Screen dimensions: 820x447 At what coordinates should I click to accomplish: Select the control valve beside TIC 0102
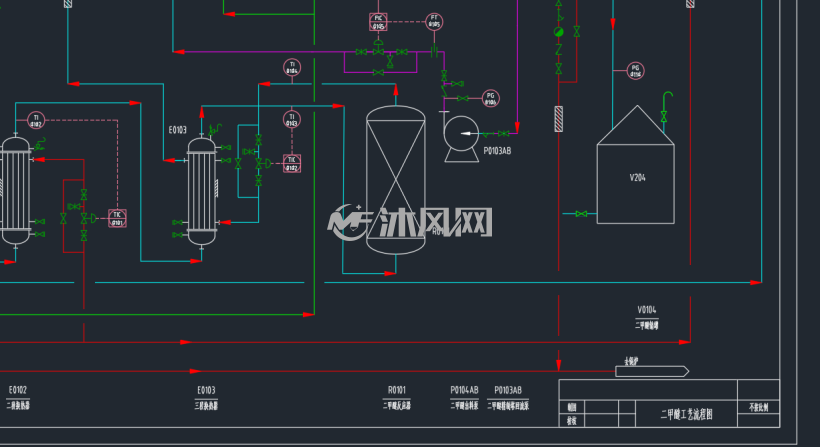(263, 164)
